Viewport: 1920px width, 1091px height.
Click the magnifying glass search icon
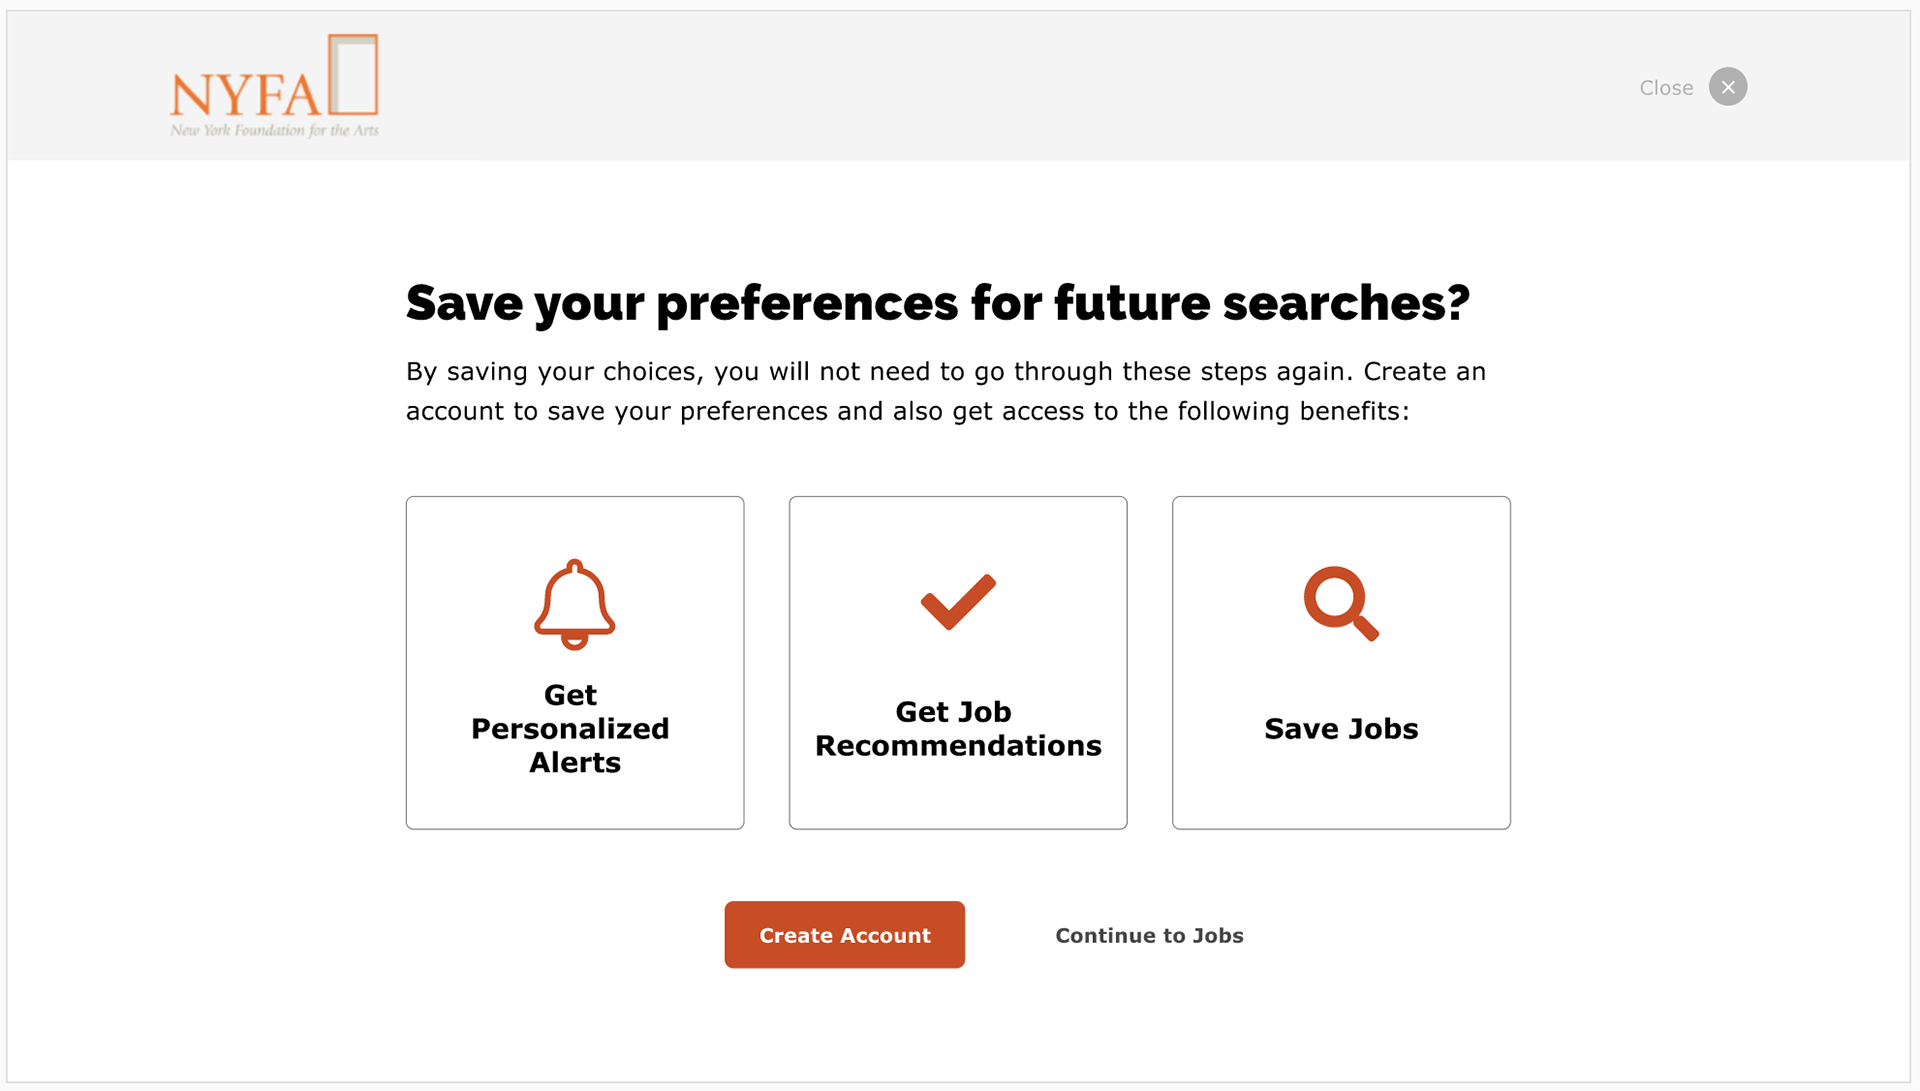tap(1340, 603)
